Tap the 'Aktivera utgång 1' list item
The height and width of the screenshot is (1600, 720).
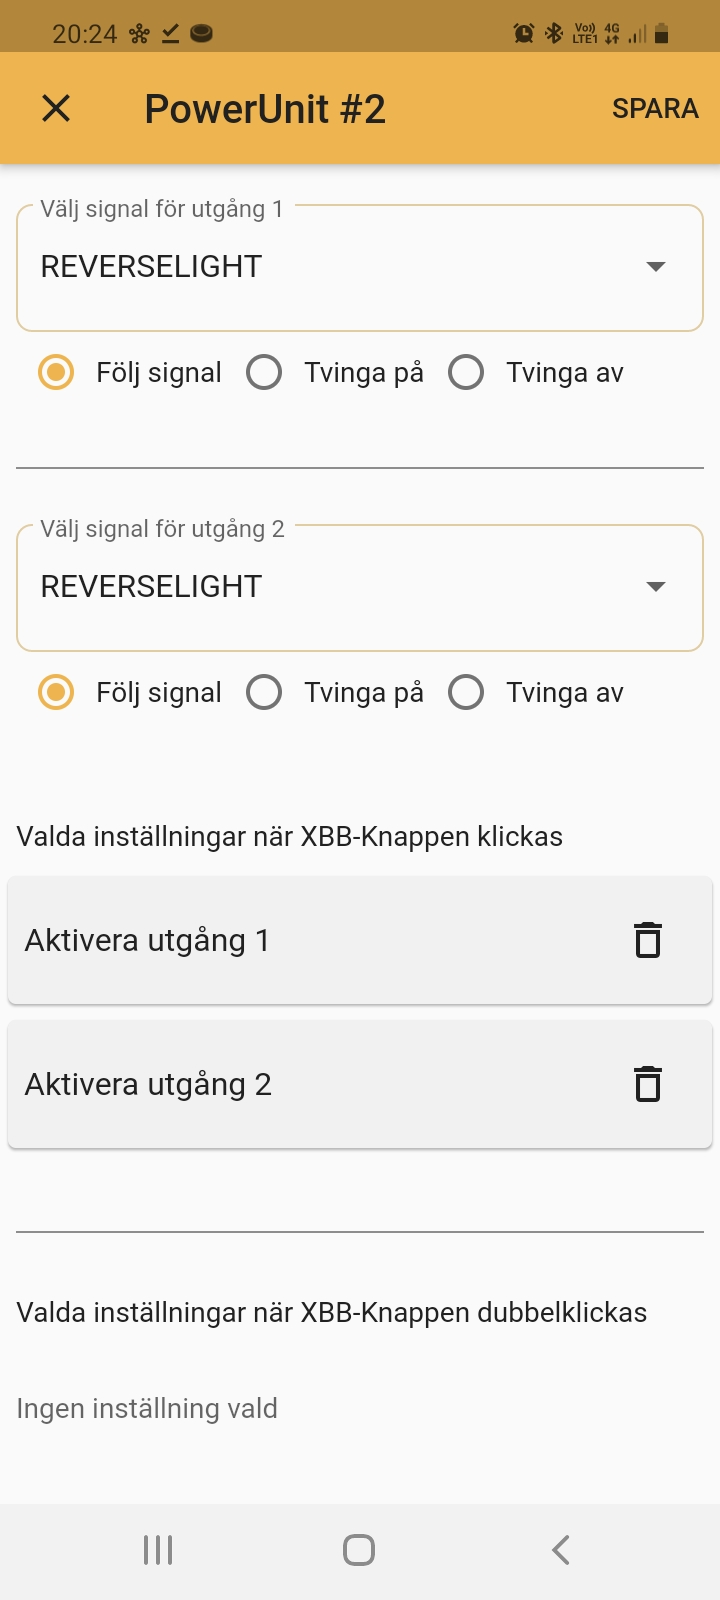point(300,940)
